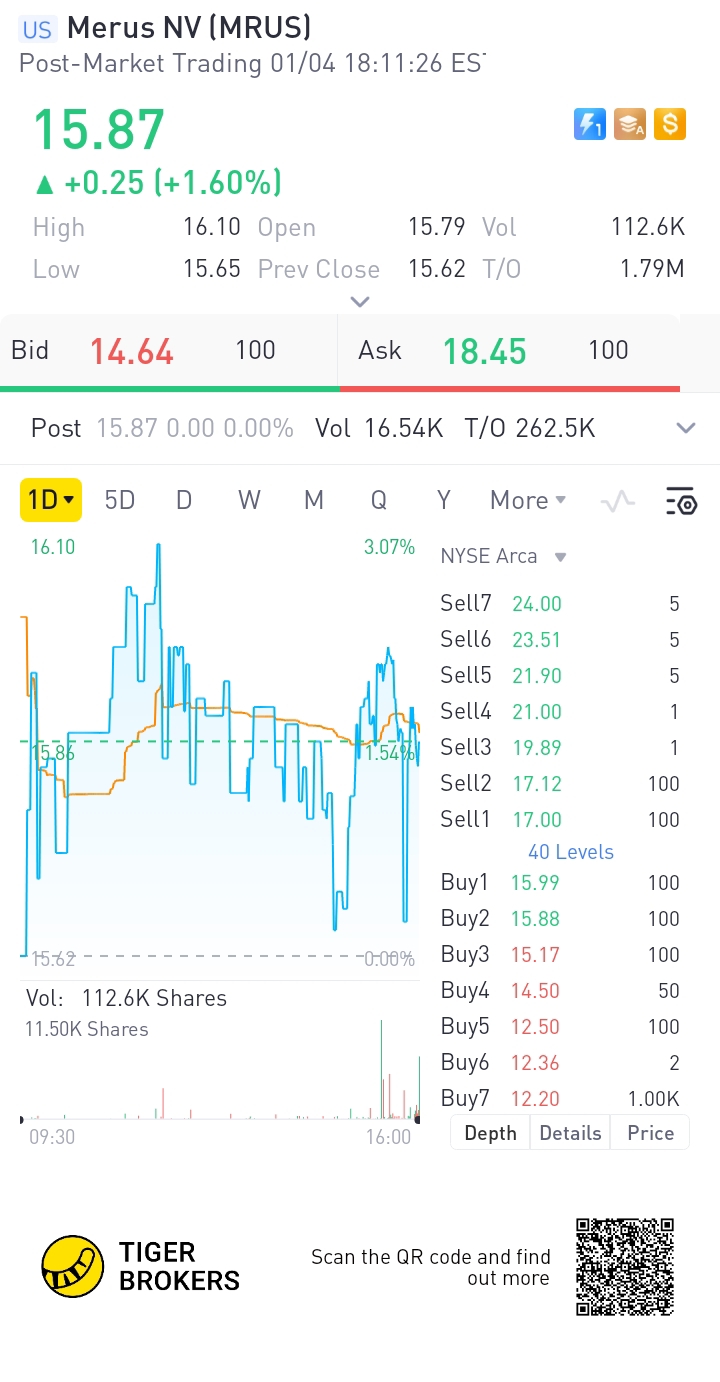Open the NYSE Arca exchange dropdown

pyautogui.click(x=503, y=556)
